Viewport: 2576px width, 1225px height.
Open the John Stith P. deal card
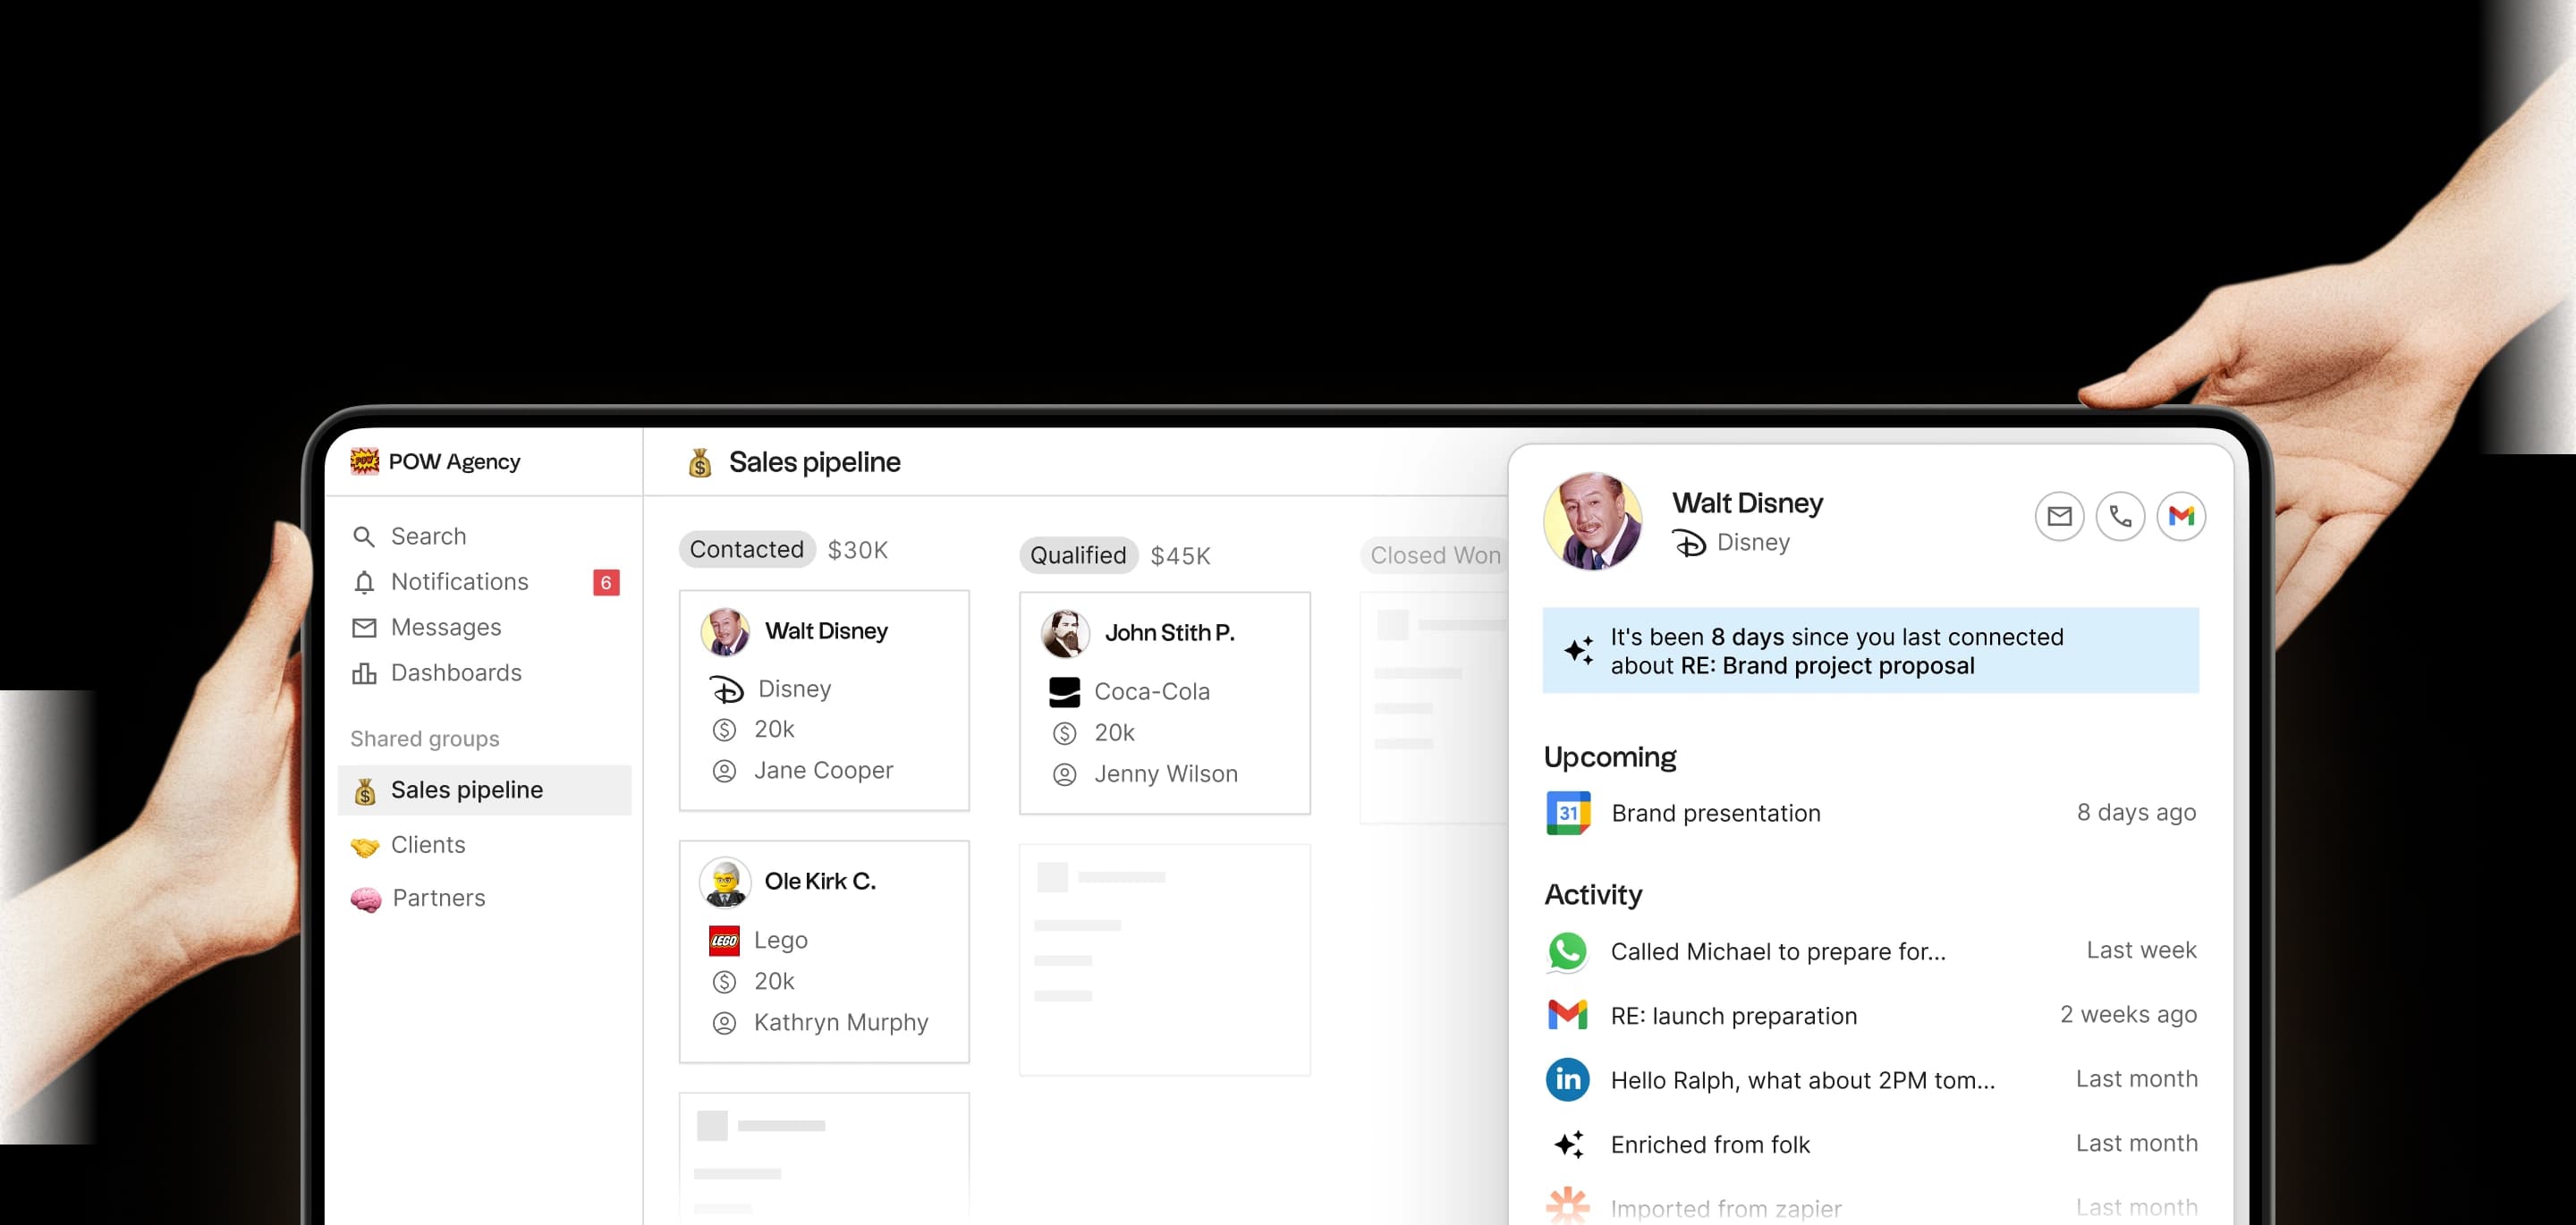1164,703
